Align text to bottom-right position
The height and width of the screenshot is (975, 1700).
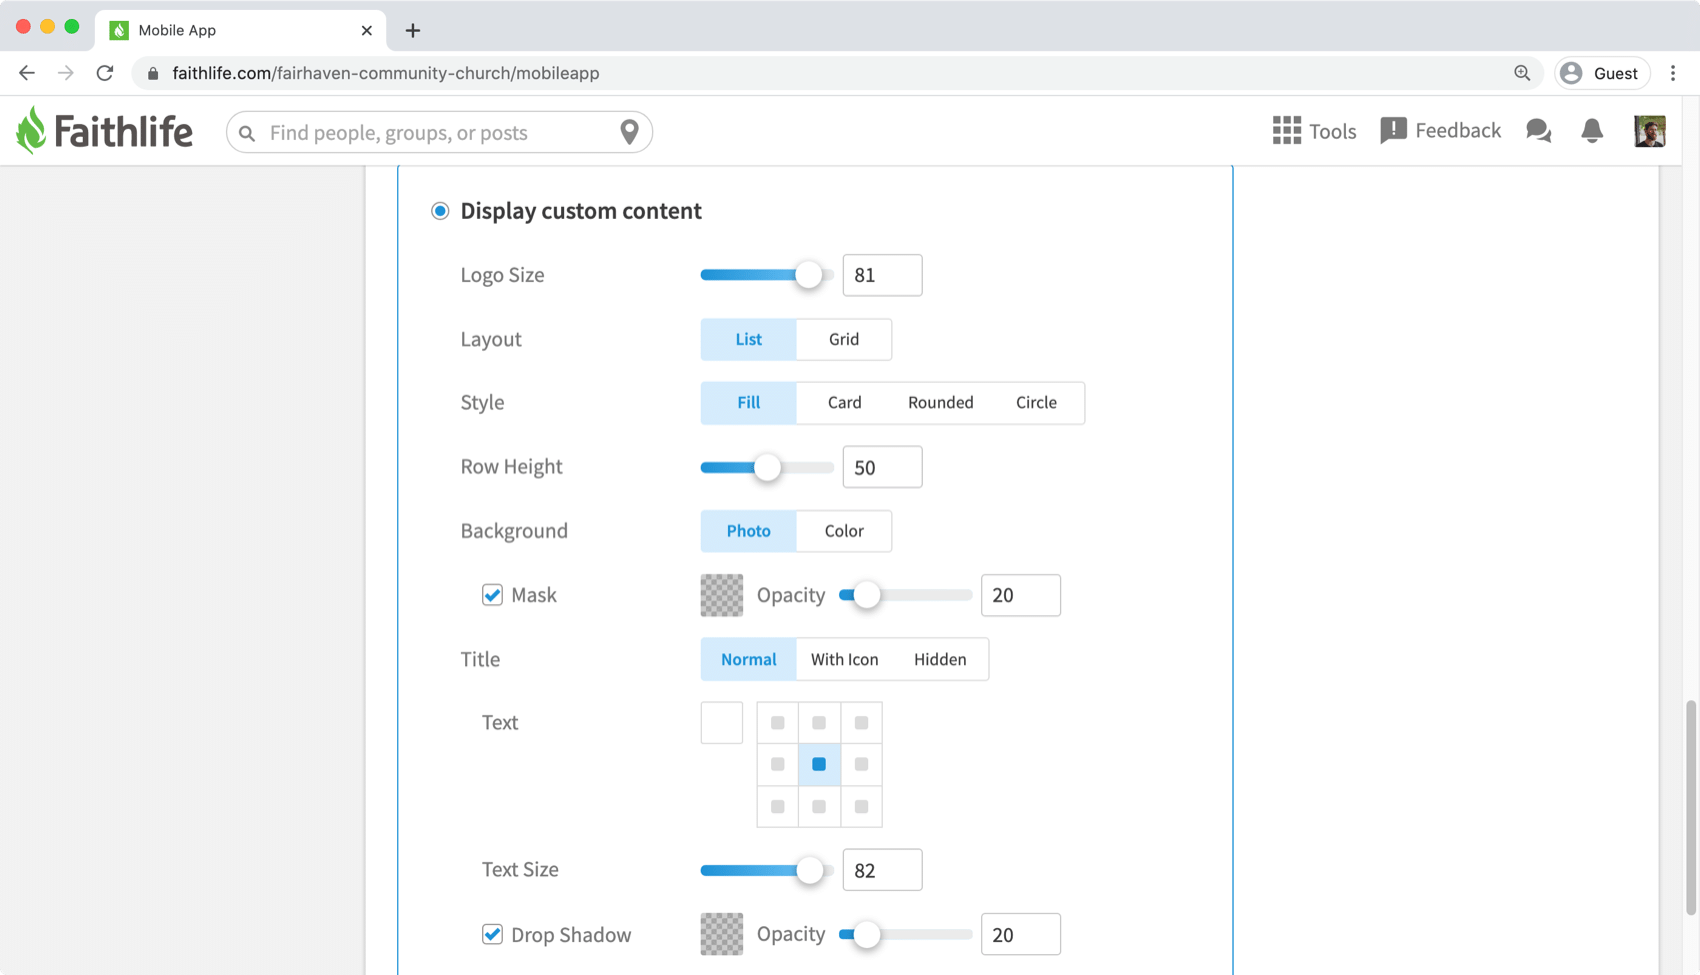[x=861, y=806]
